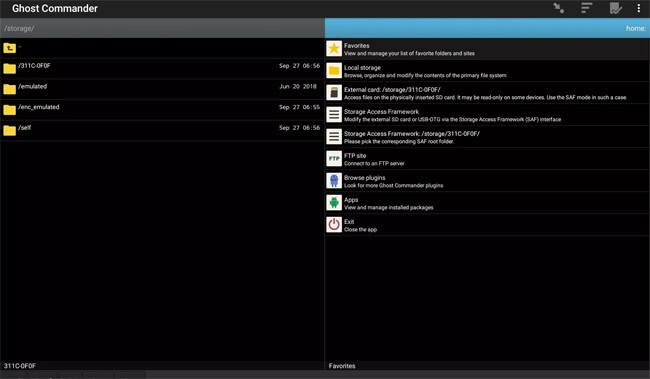Click 'Look for more Ghost Commander plugins' text
This screenshot has width=650, height=379.
[x=393, y=185]
